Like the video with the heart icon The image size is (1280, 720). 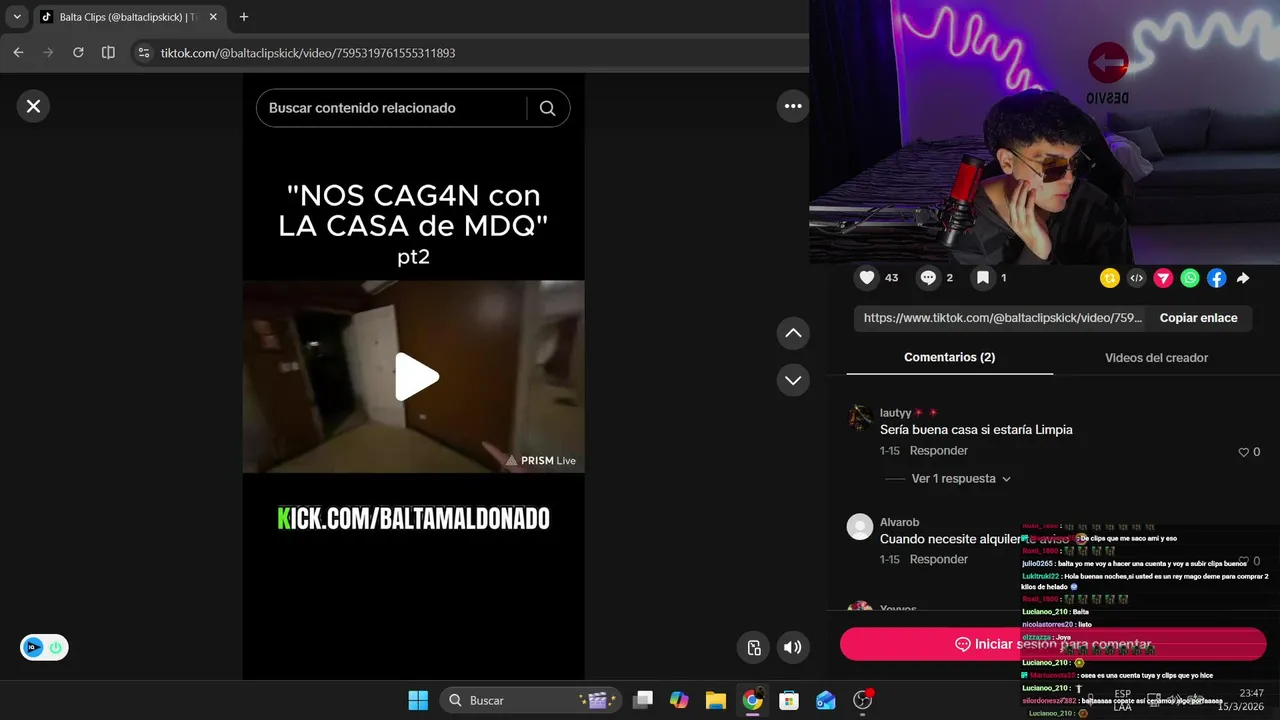pyautogui.click(x=867, y=278)
